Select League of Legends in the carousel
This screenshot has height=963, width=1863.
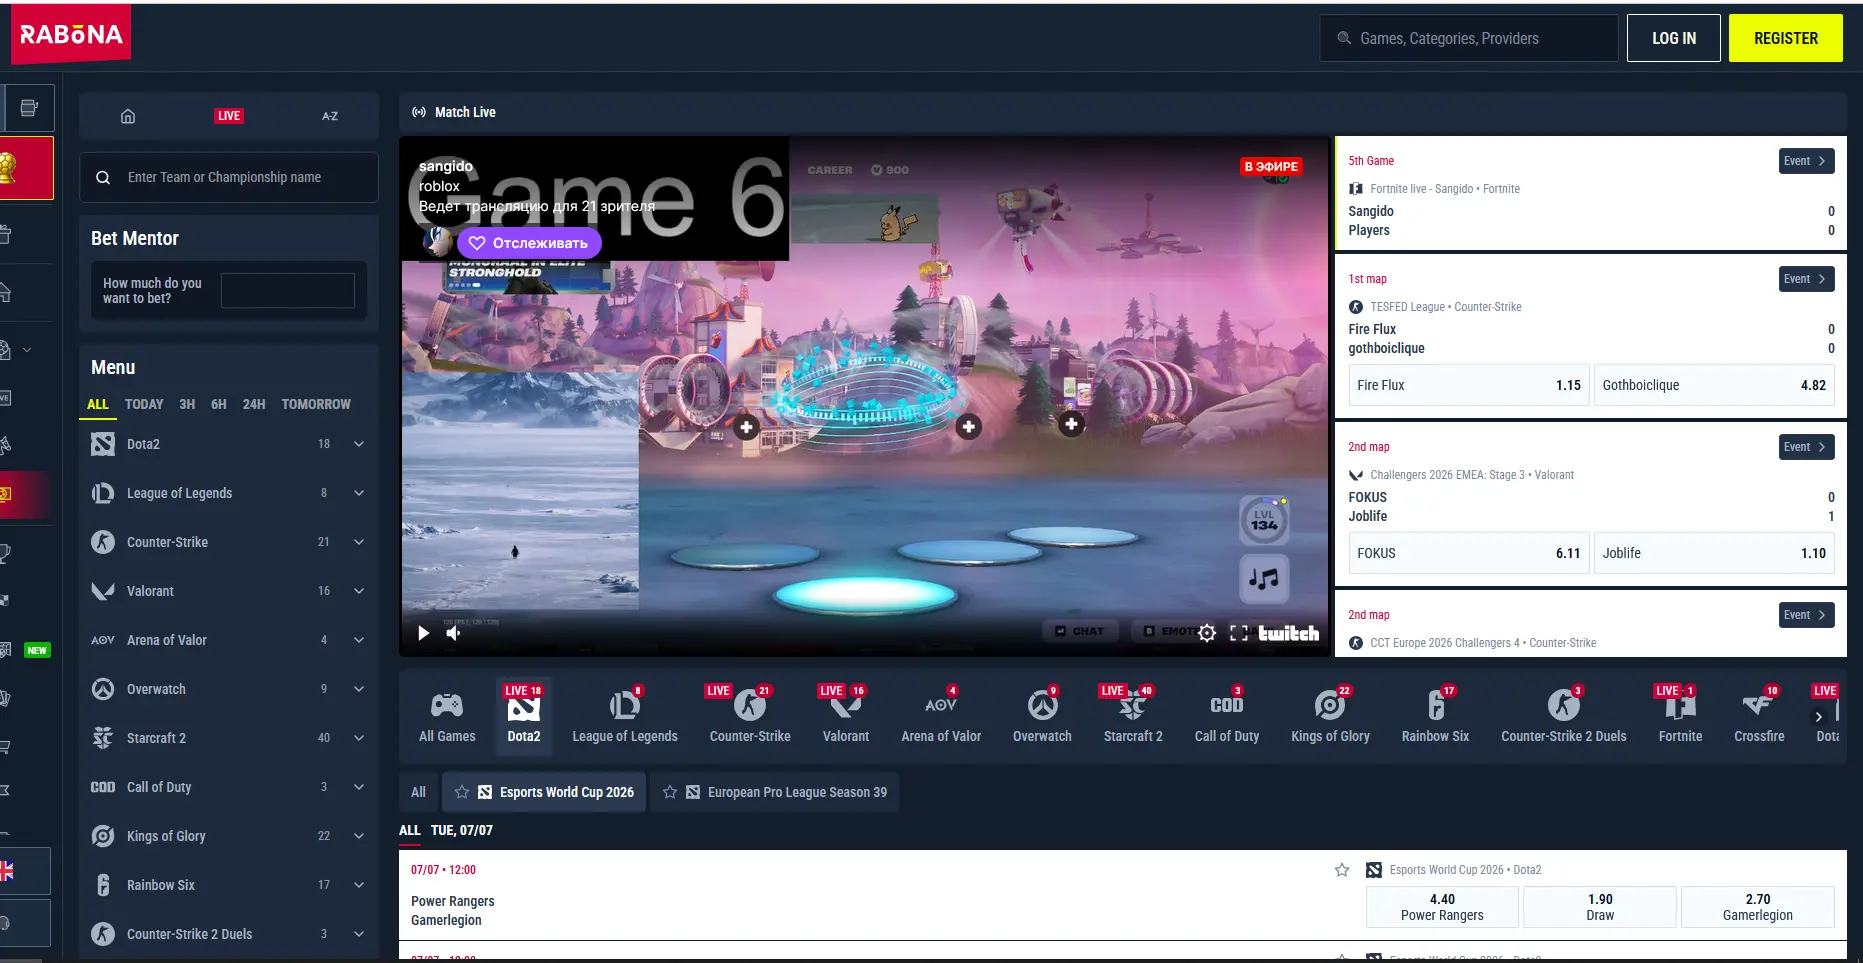[x=625, y=717]
